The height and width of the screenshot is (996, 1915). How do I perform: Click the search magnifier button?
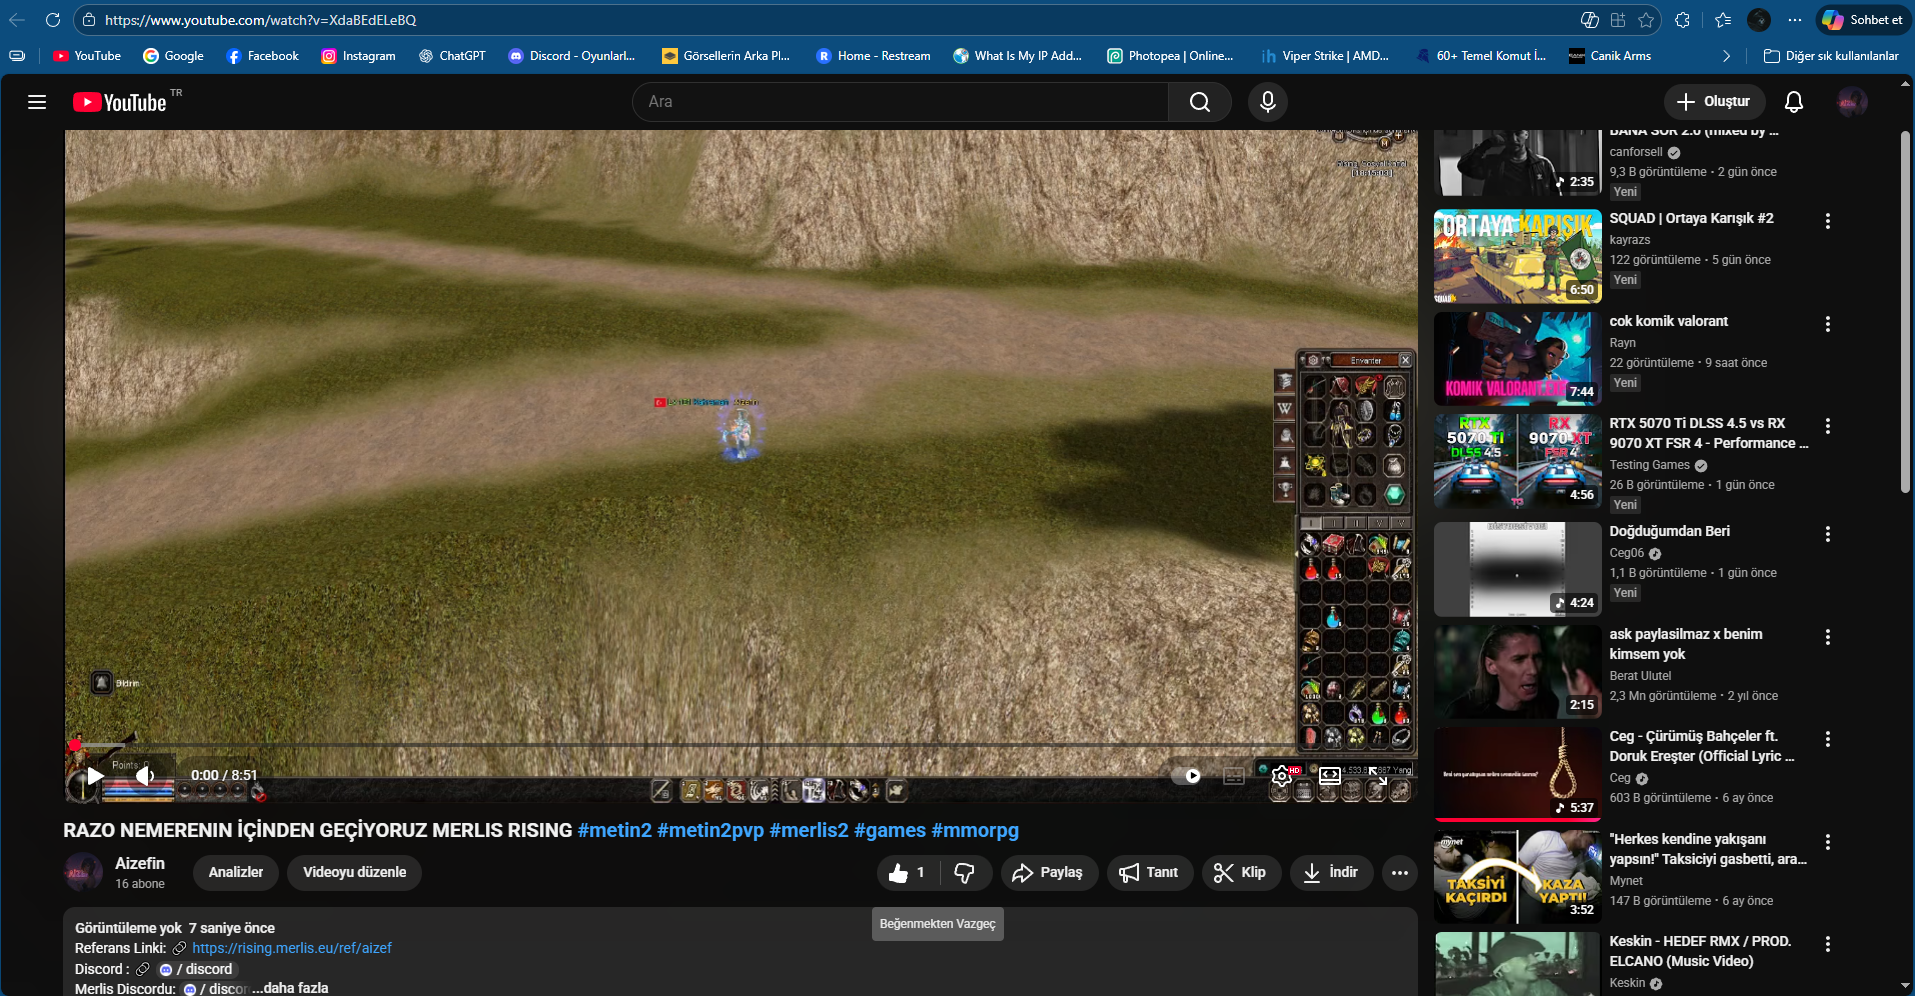coord(1200,102)
